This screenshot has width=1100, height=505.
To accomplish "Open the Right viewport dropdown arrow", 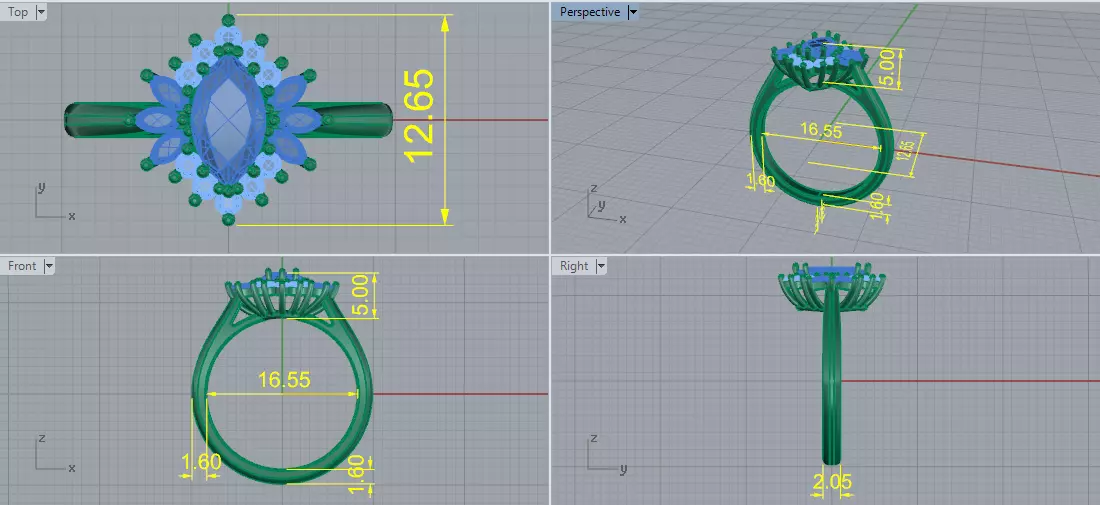I will [601, 266].
